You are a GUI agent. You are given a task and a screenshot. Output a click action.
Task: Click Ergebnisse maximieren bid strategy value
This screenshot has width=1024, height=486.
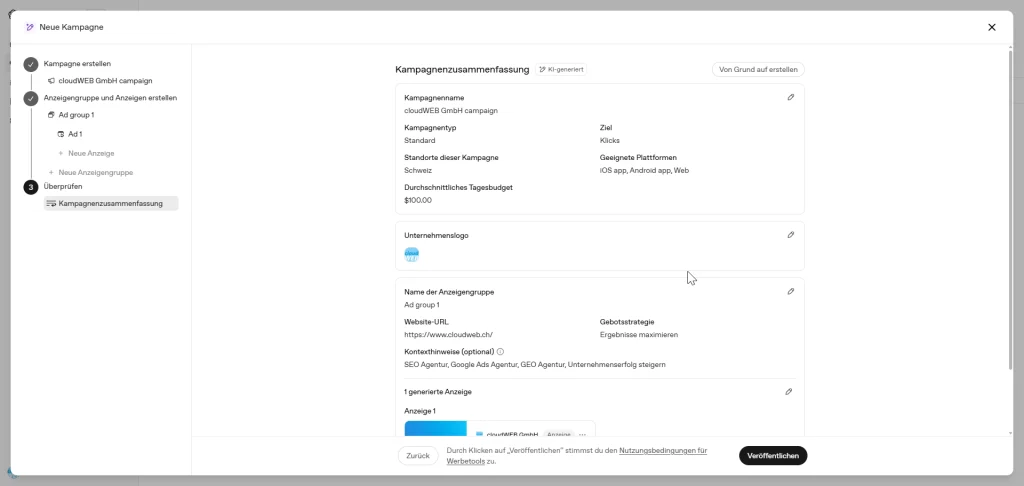click(639, 335)
